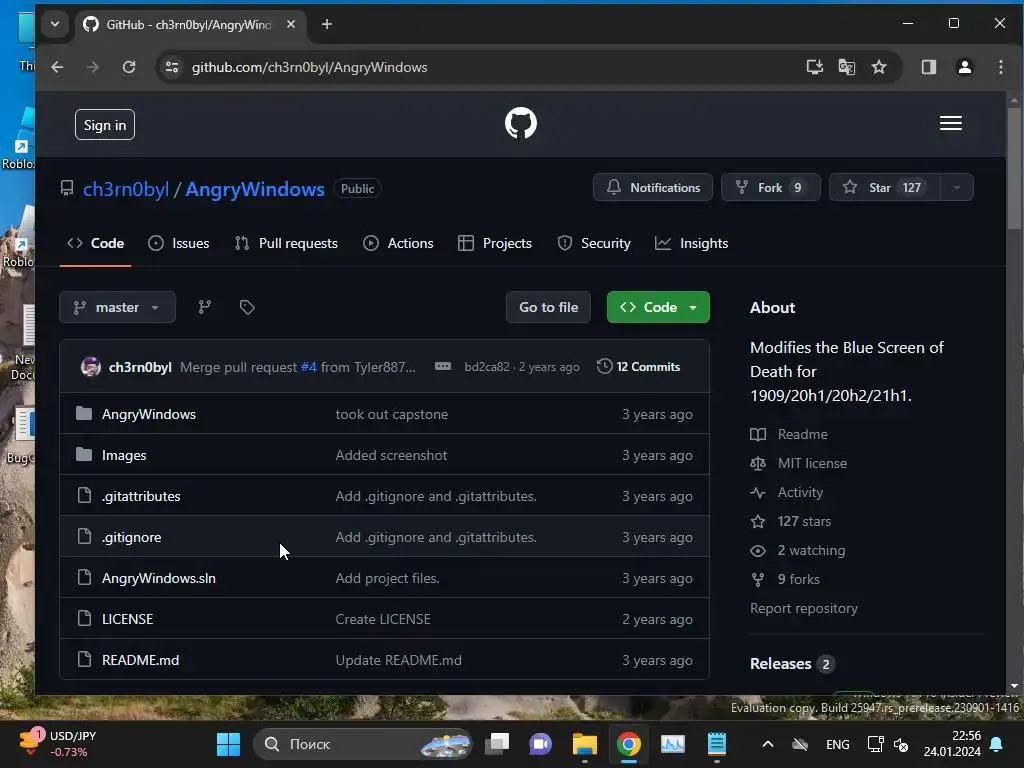
Task: Open the Star lists dropdown arrow
Action: coord(957,187)
